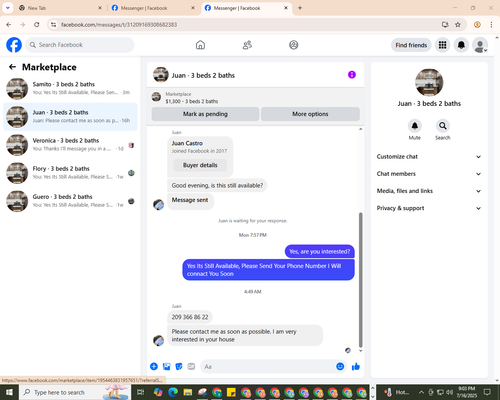Image resolution: width=500 pixels, height=400 pixels.
Task: Click phone number message 209 366 86 22
Action: (190, 317)
